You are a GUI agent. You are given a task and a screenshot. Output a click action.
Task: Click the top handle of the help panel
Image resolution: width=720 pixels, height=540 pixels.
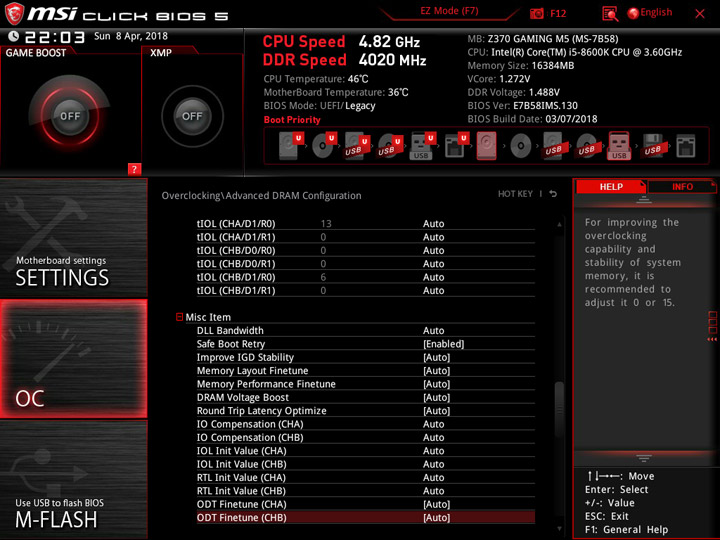[x=644, y=200]
